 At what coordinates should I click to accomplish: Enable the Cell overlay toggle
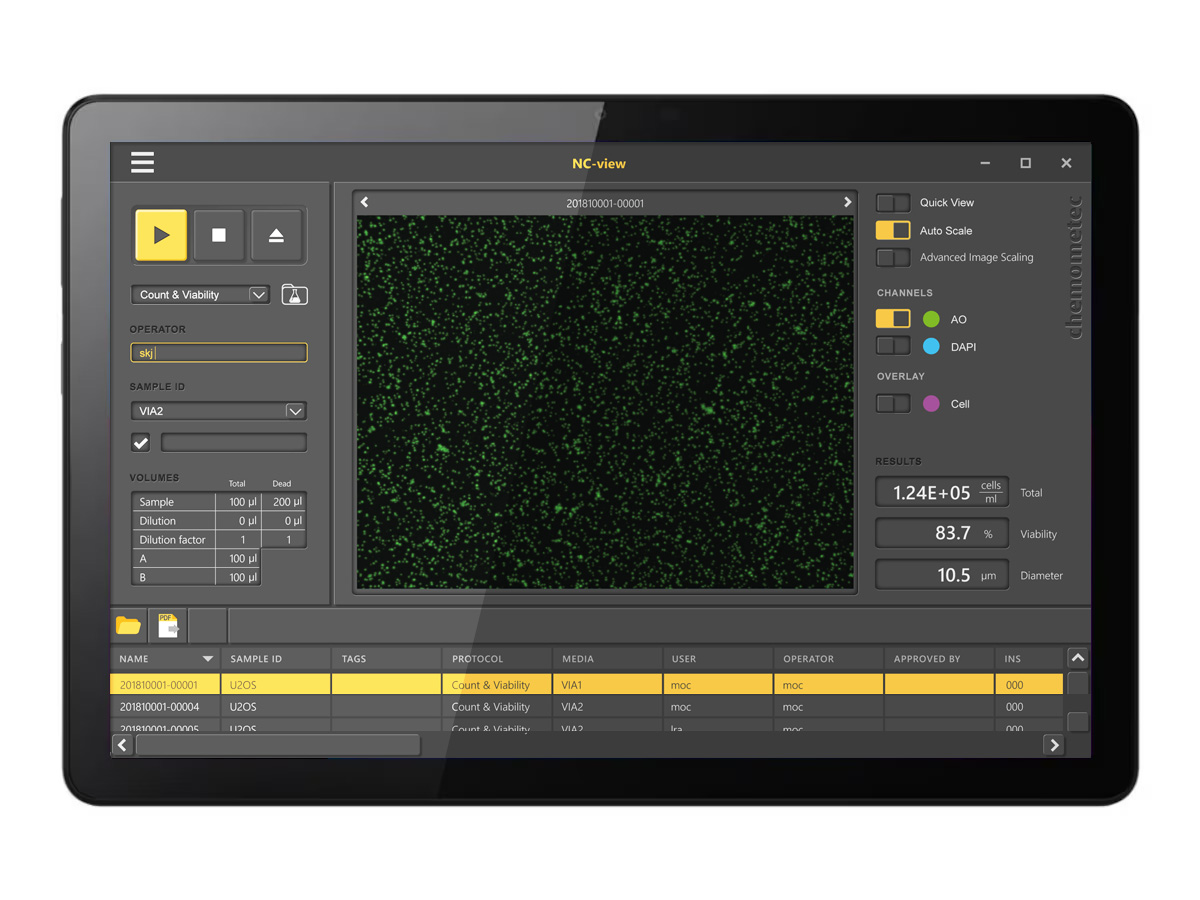(893, 404)
